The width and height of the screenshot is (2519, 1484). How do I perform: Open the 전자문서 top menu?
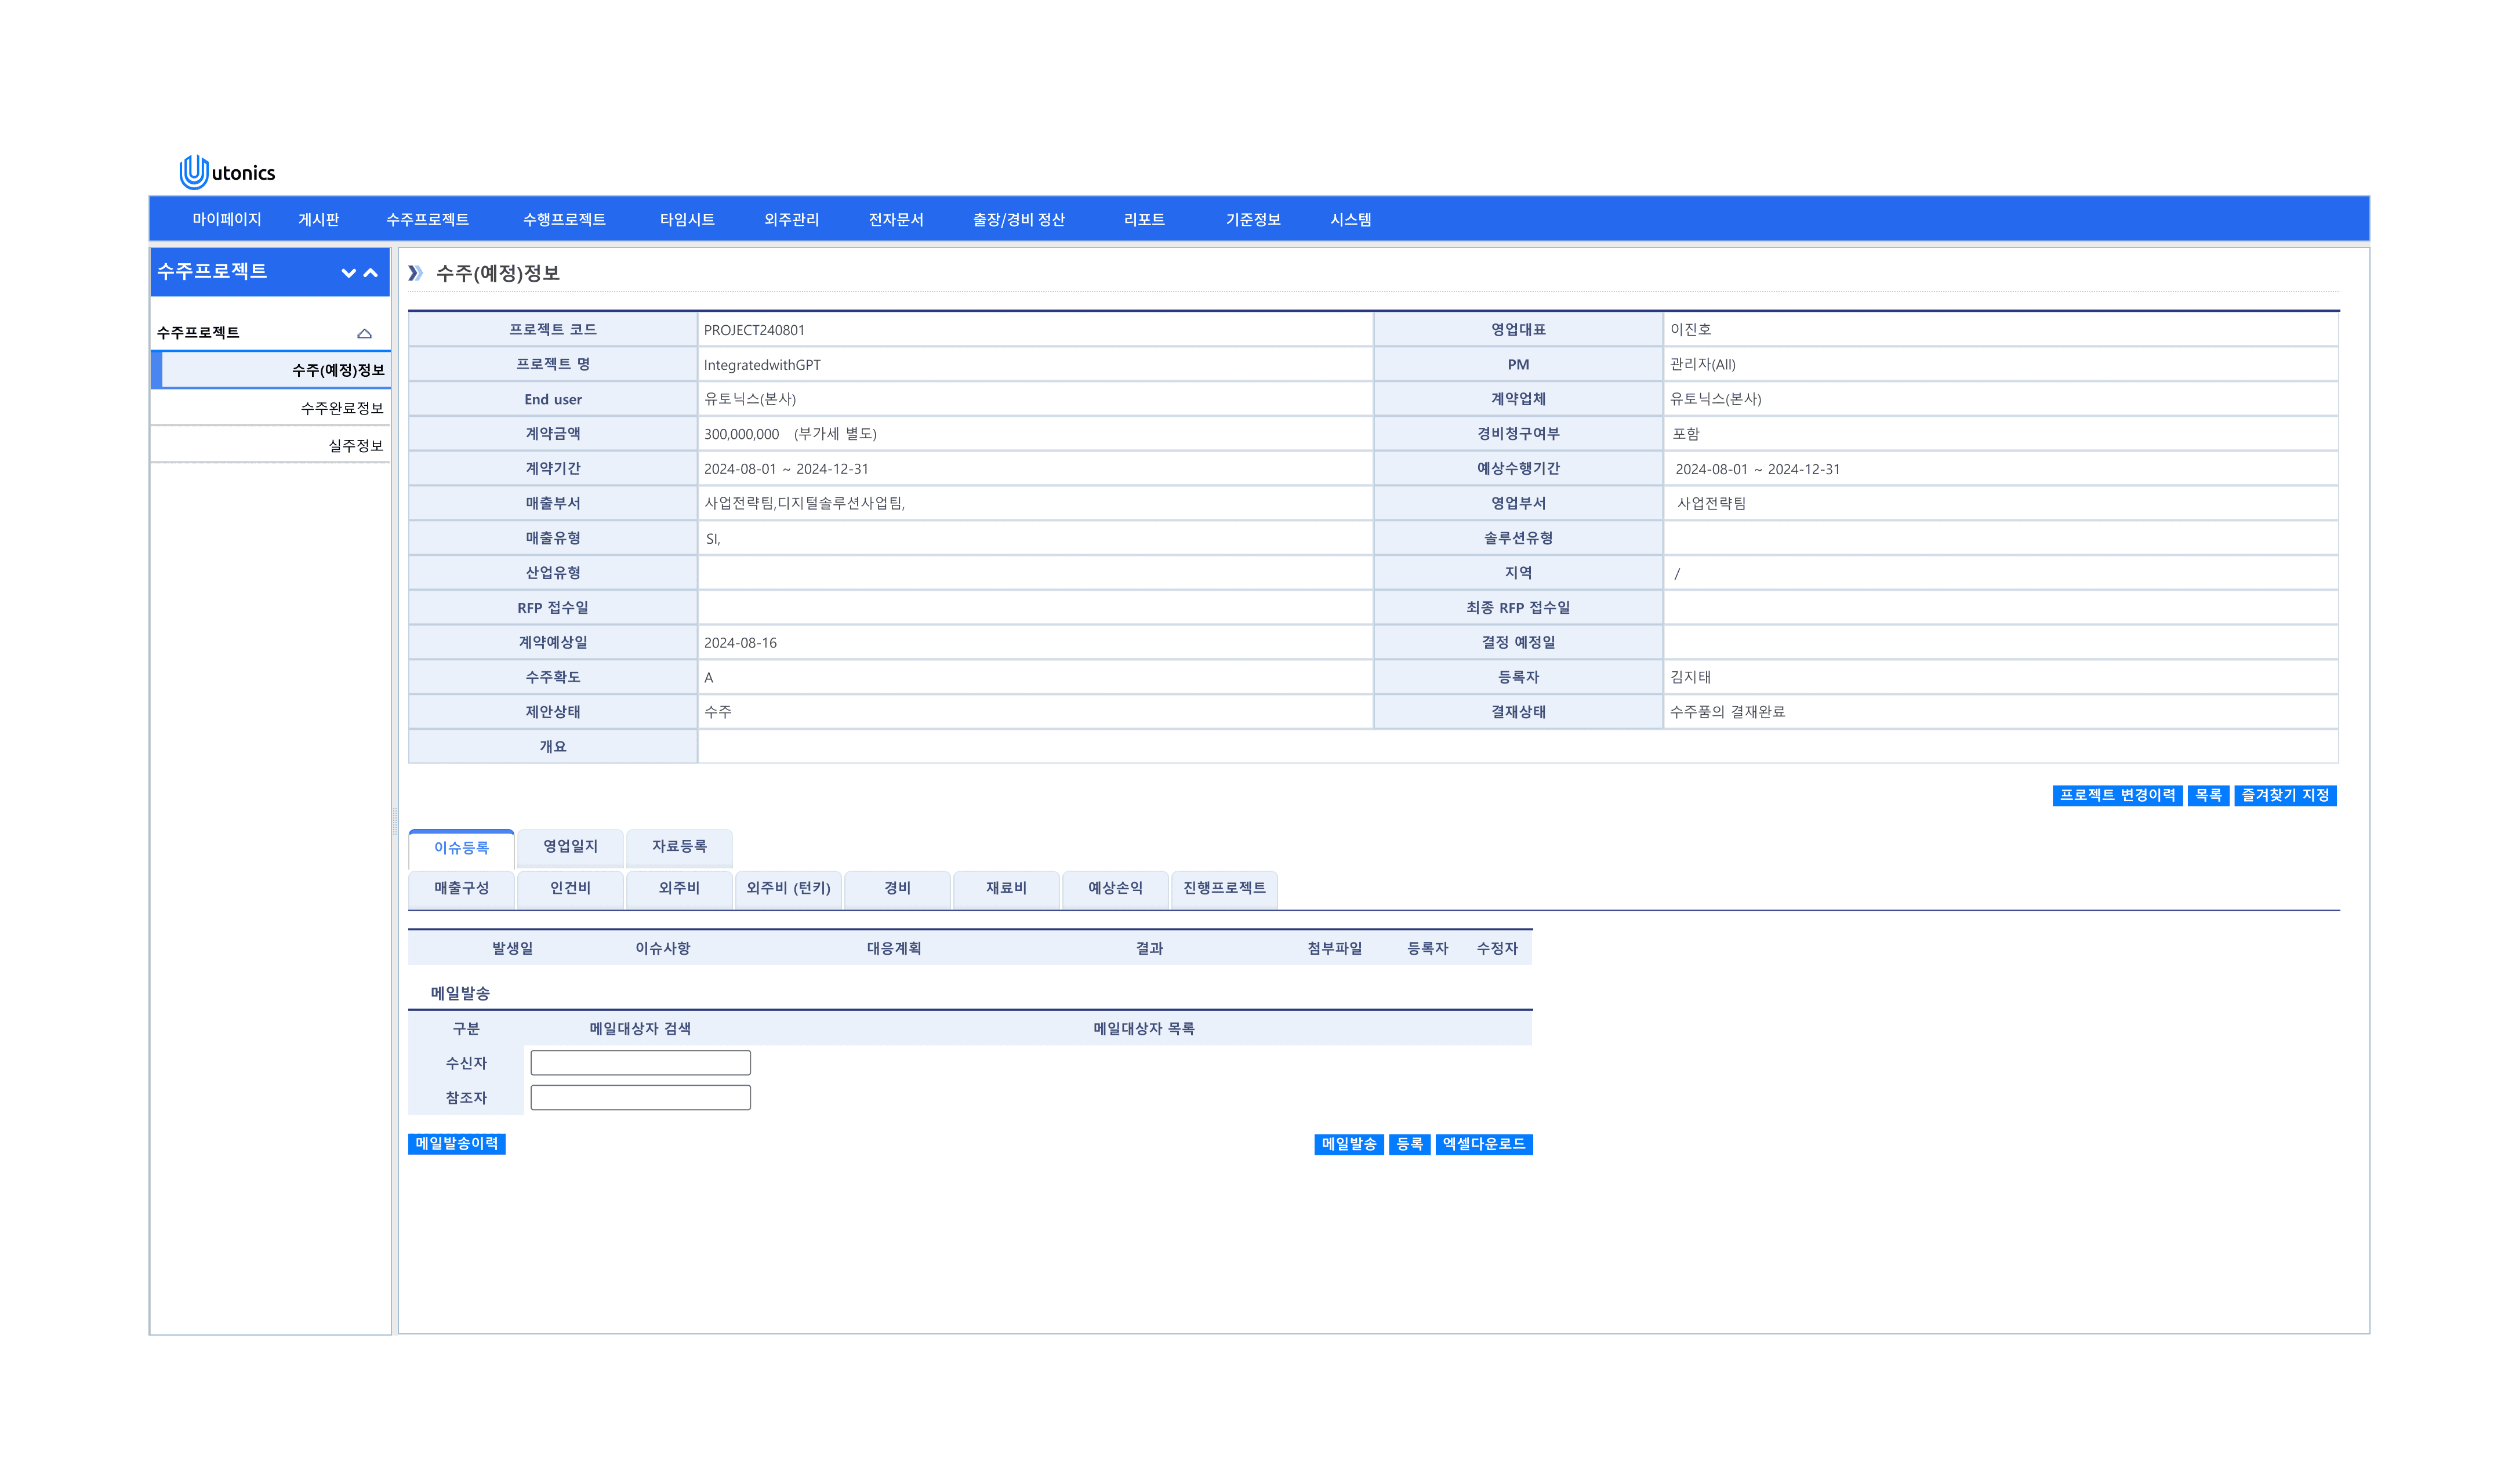895,219
